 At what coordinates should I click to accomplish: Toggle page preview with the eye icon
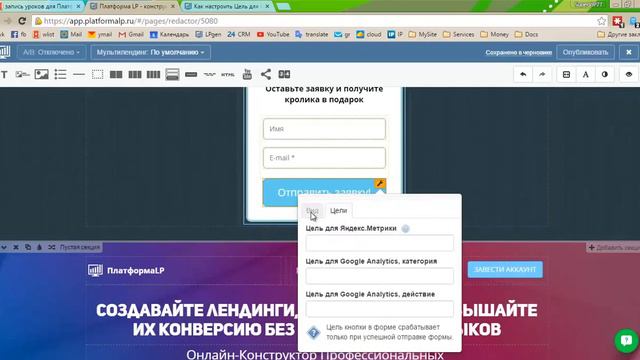coord(629,74)
